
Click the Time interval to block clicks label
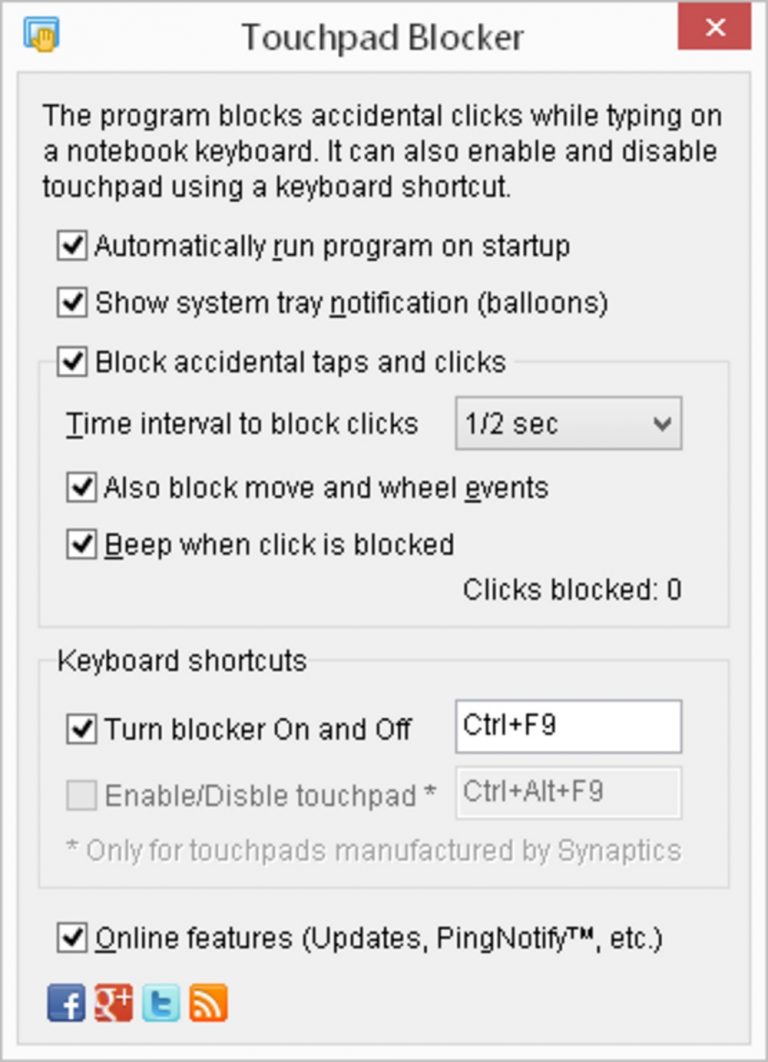[242, 424]
